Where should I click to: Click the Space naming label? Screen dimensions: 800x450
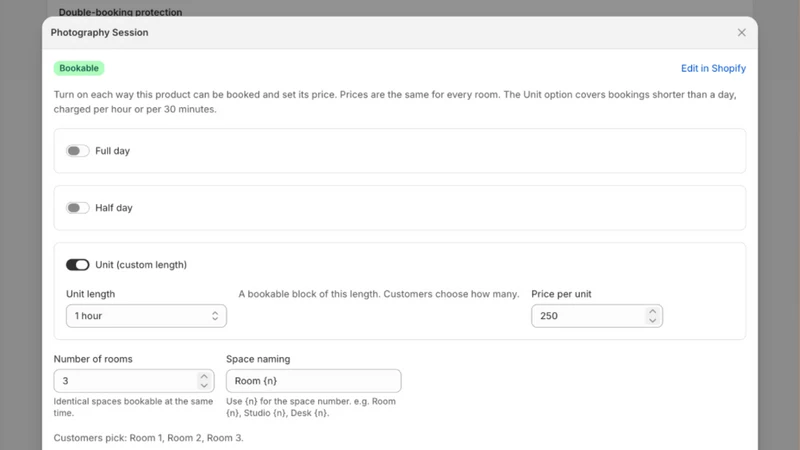tap(258, 359)
